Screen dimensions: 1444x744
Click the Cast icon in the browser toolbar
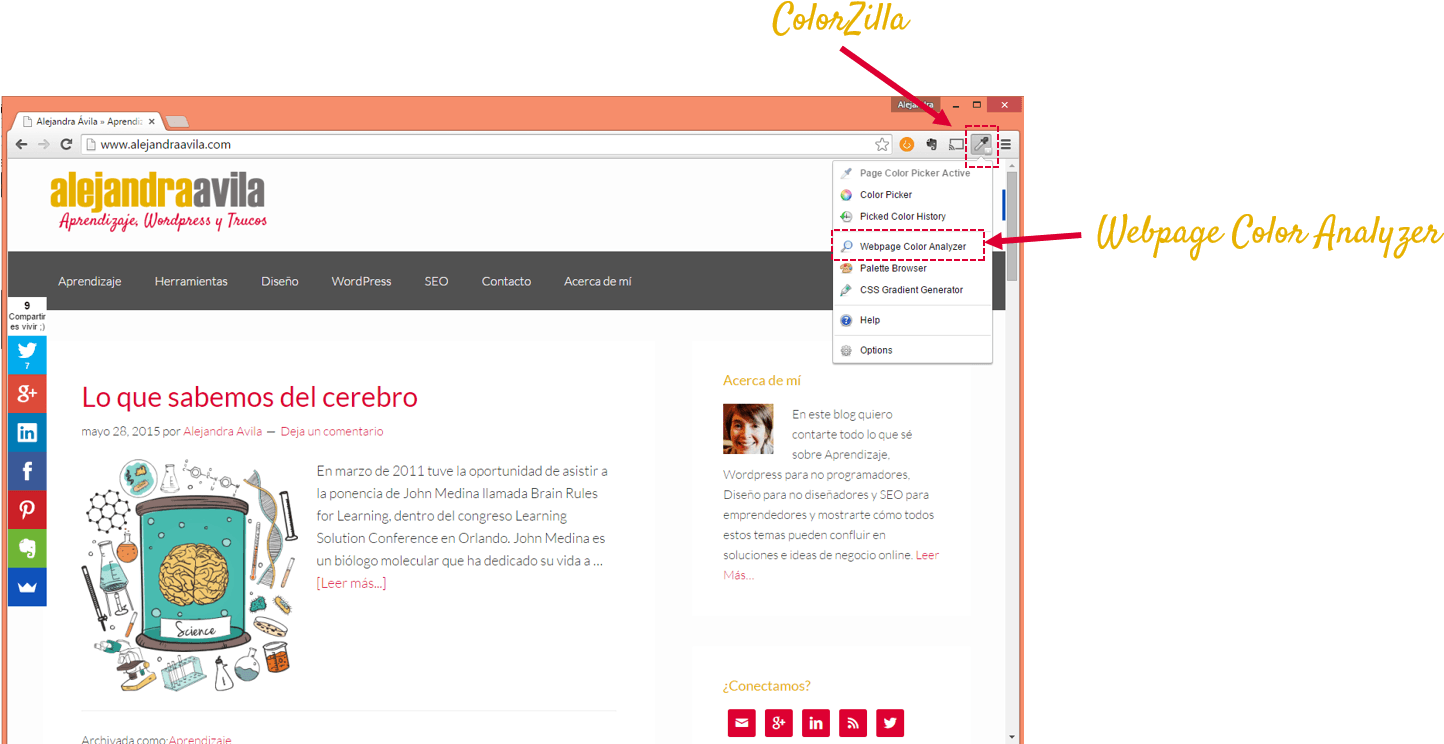pyautogui.click(x=957, y=144)
